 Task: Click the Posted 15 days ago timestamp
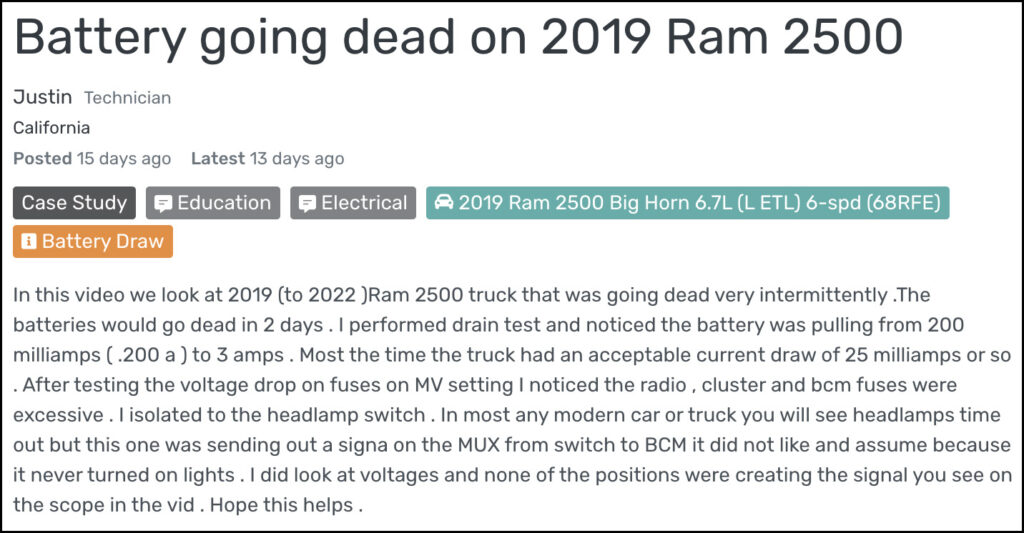tap(92, 159)
